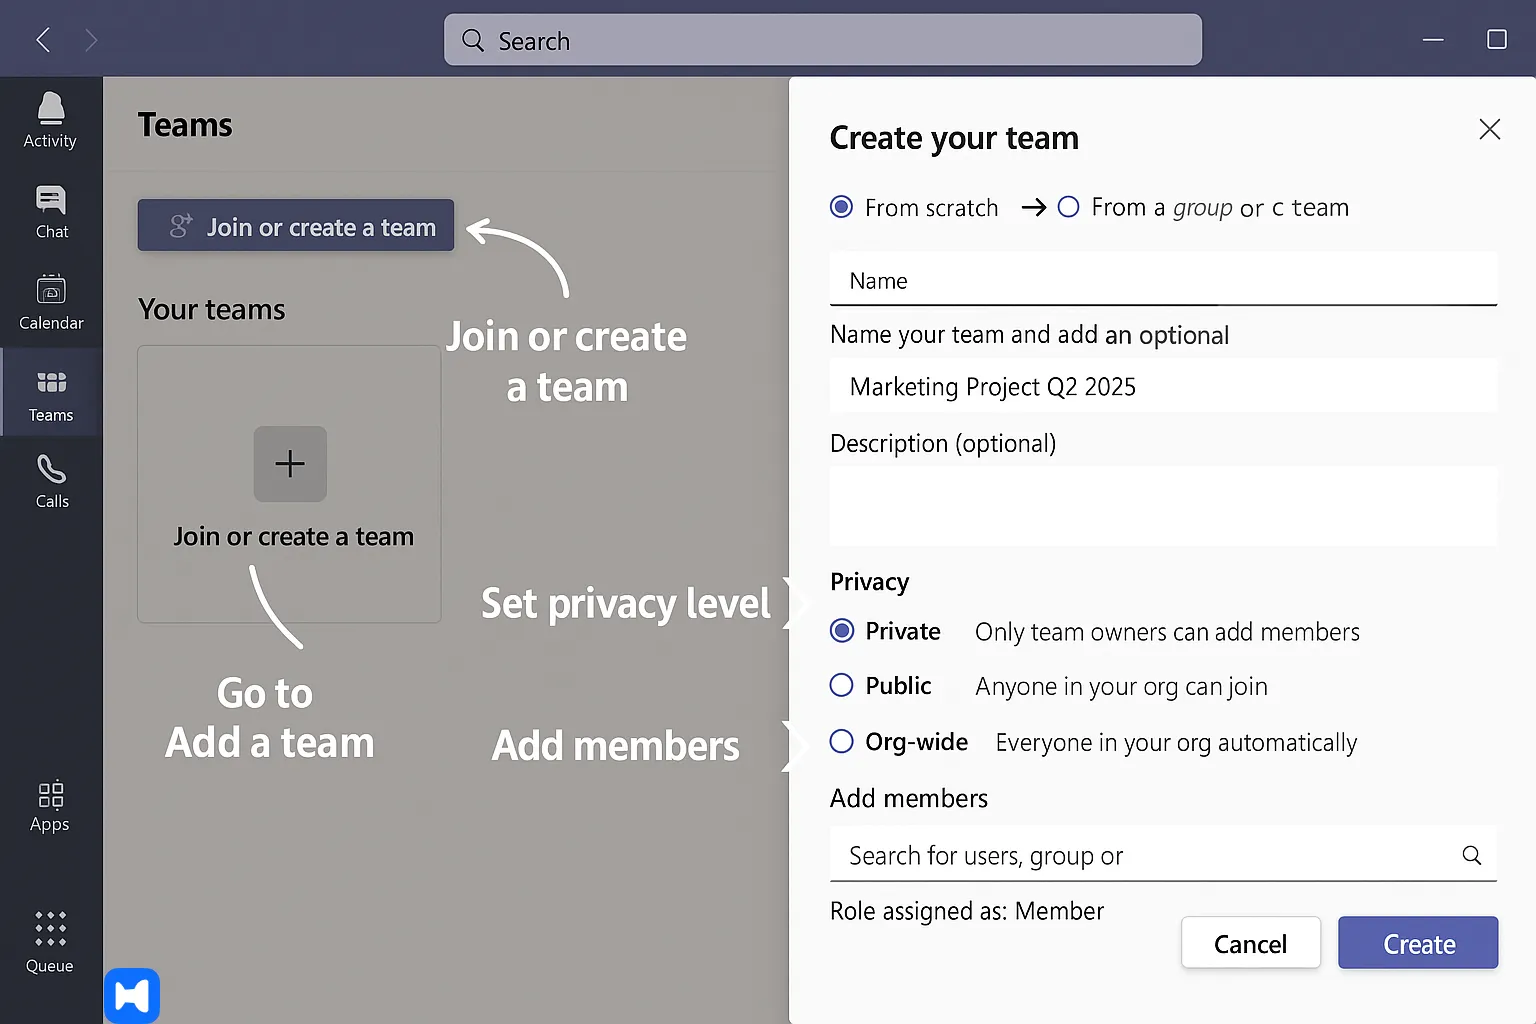Viewport: 1536px width, 1024px height.
Task: Click the magnifier in the Add members field
Action: pos(1471,855)
